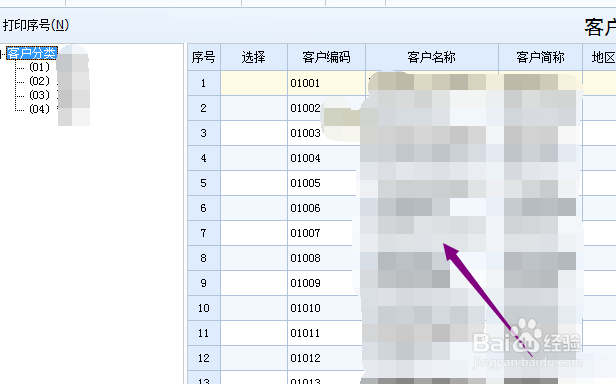Click customer code 01006 cell
Image resolution: width=616 pixels, height=384 pixels.
pyautogui.click(x=326, y=208)
